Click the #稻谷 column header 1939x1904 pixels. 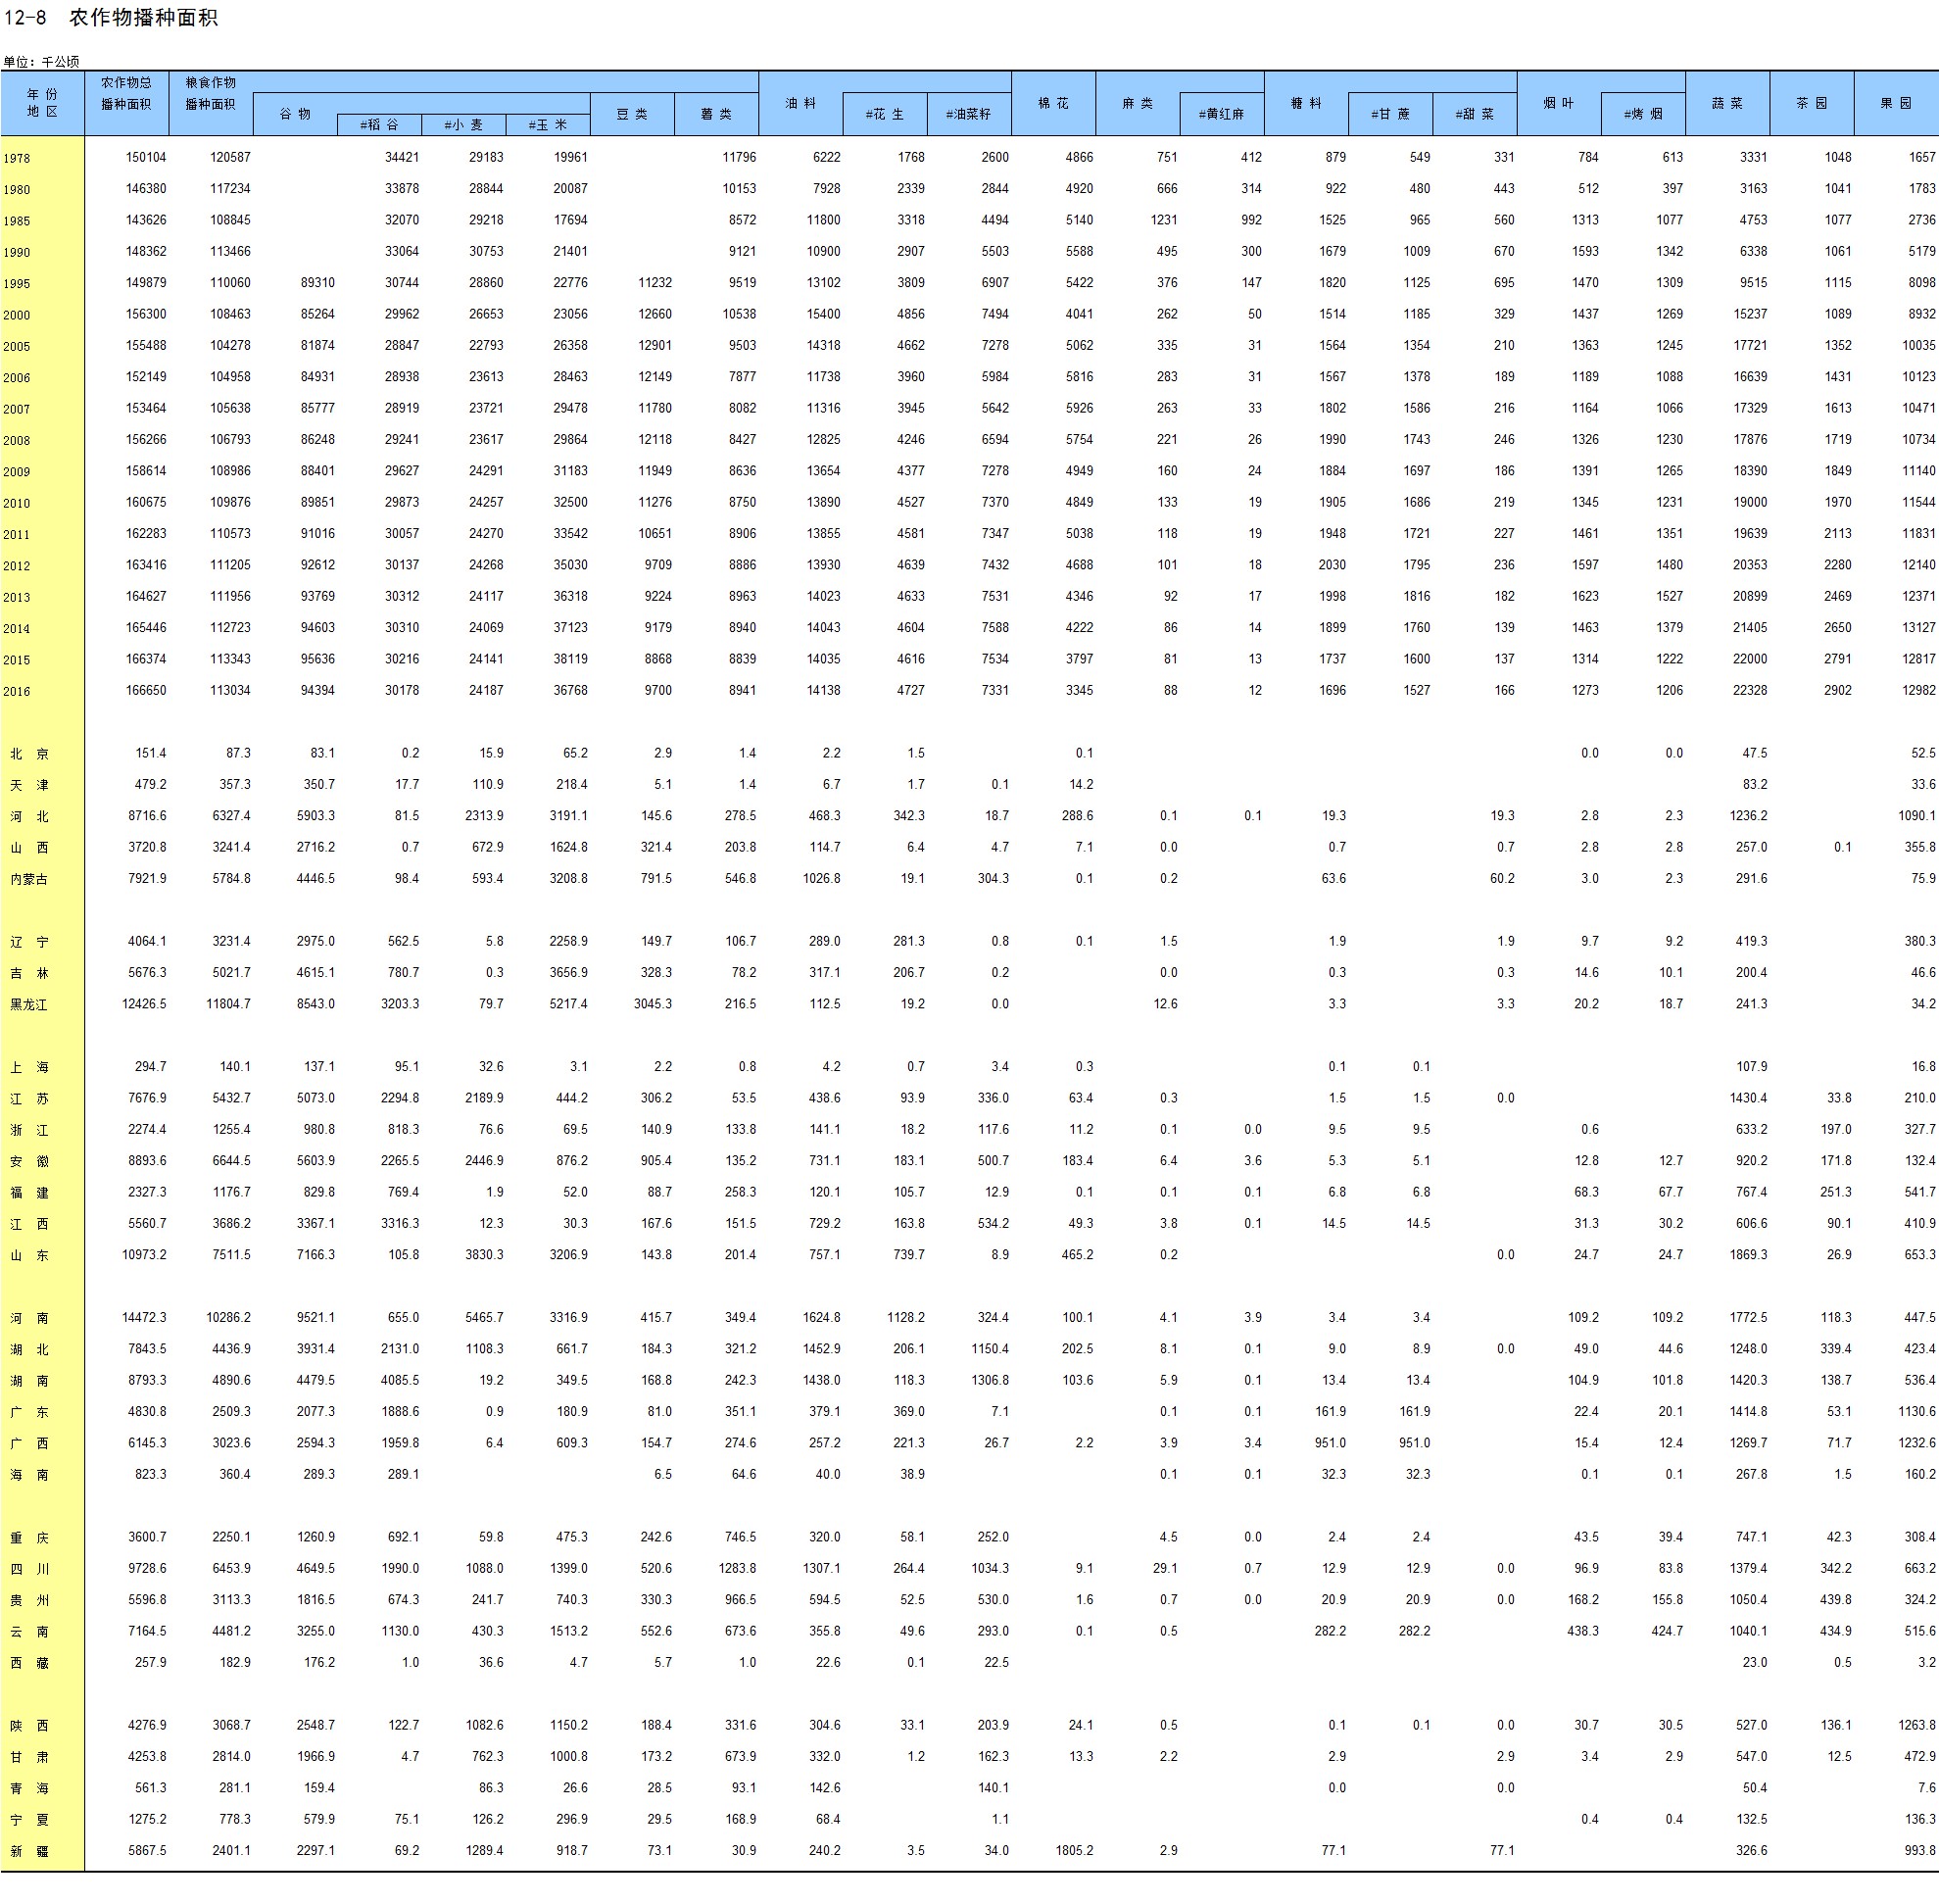379,125
